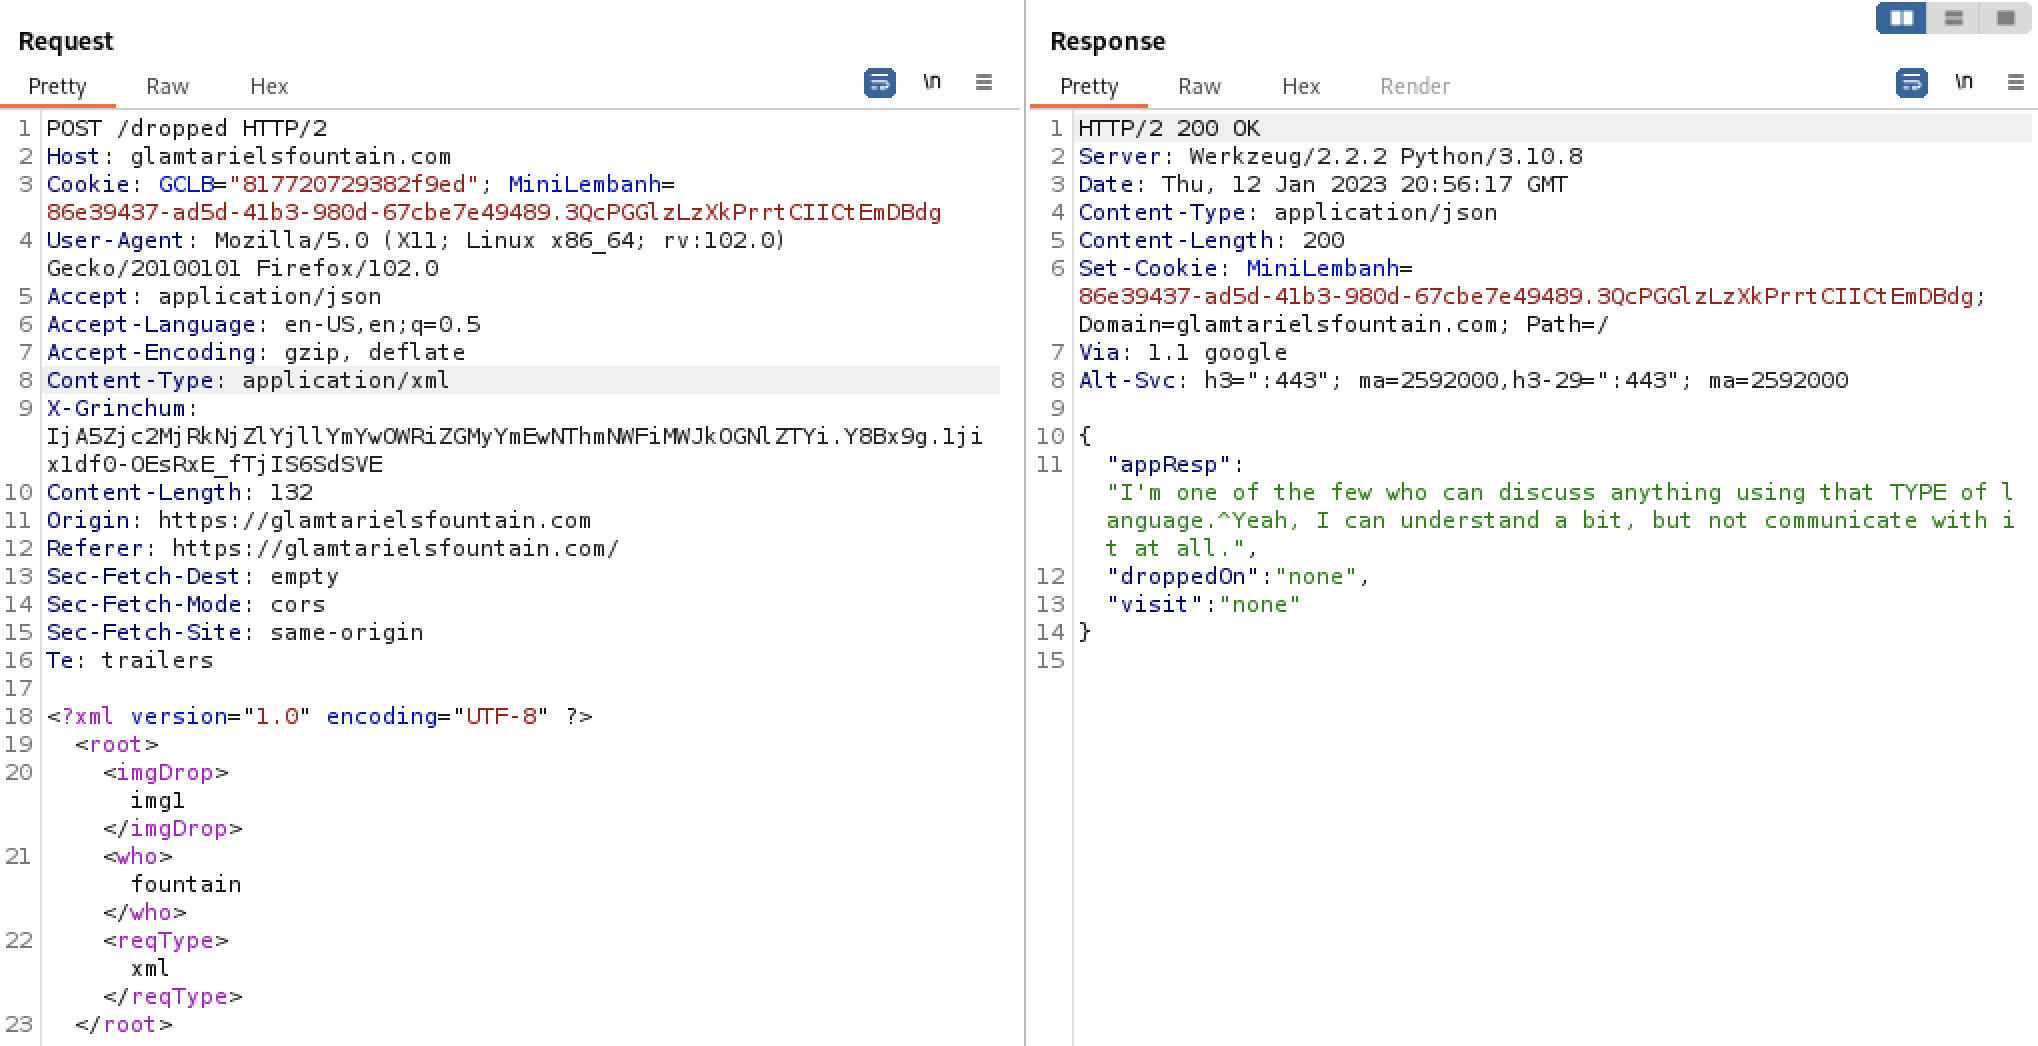Viewport: 2038px width, 1046px height.
Task: Click the Host header line in request
Action: pyautogui.click(x=249, y=157)
